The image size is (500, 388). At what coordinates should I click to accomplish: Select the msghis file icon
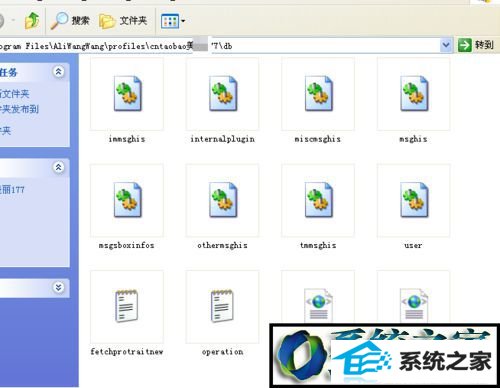pyautogui.click(x=414, y=94)
